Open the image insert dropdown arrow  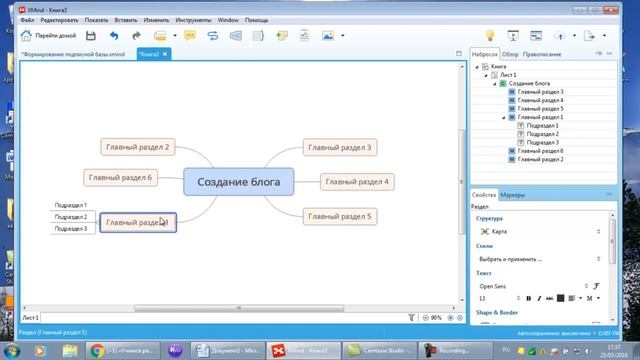point(342,36)
